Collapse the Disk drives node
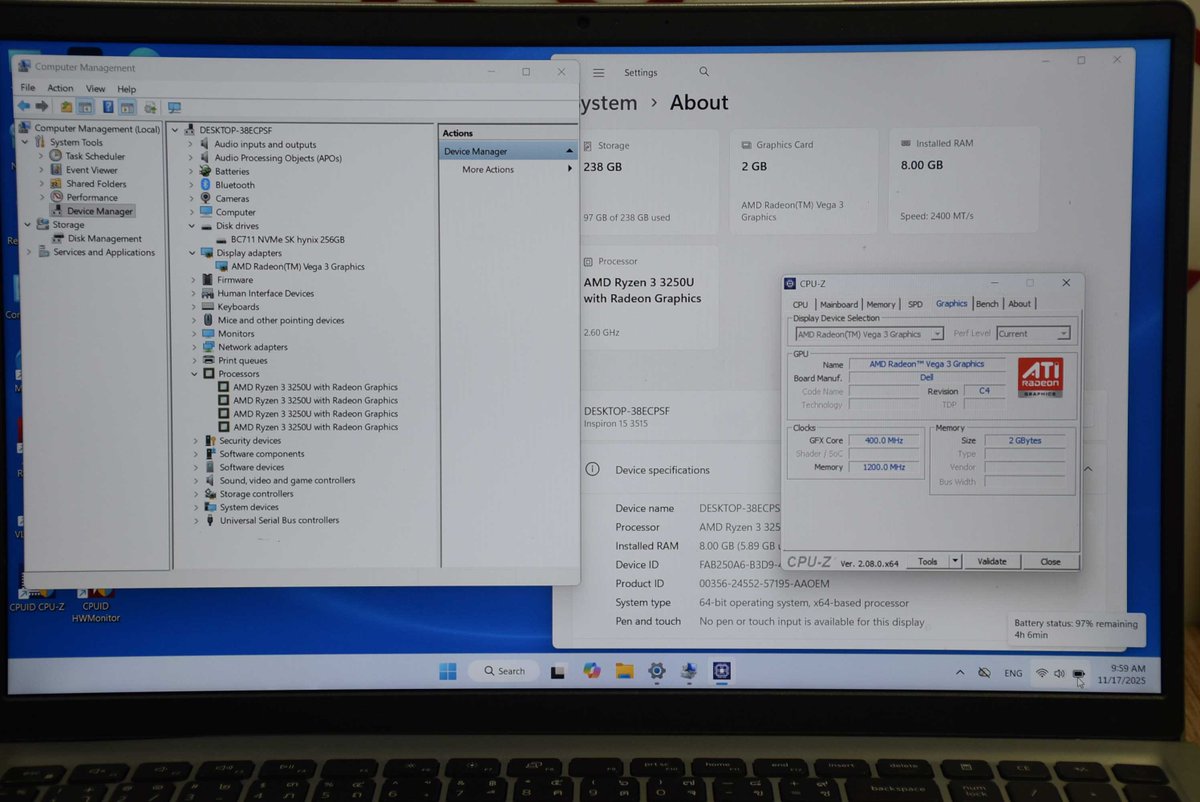 click(194, 226)
